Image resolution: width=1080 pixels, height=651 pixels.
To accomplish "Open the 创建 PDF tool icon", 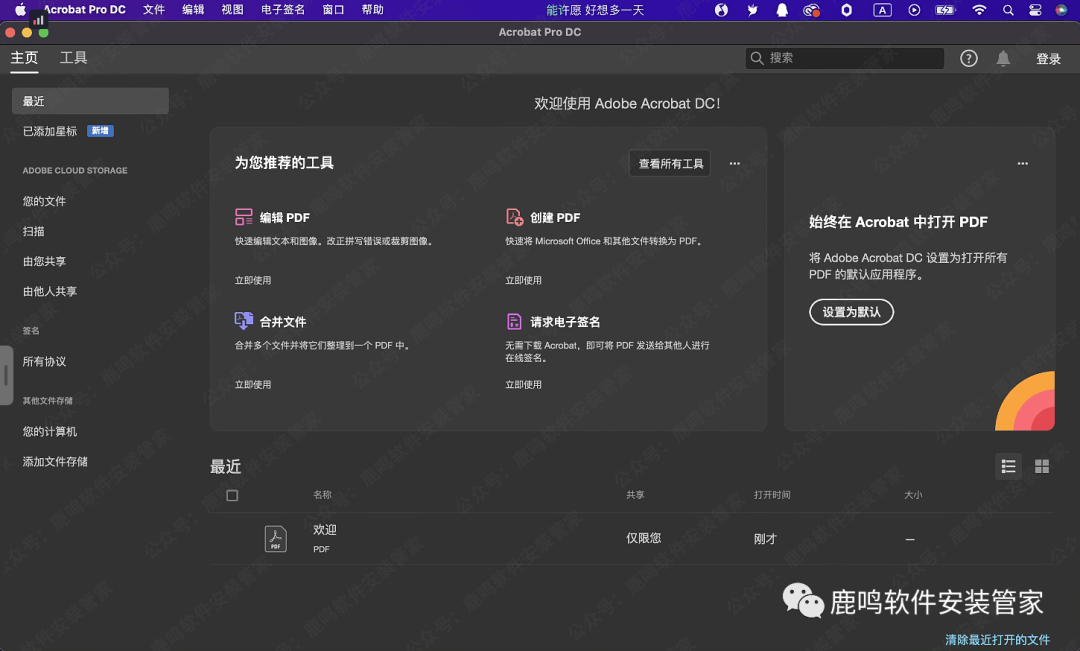I will click(x=515, y=216).
